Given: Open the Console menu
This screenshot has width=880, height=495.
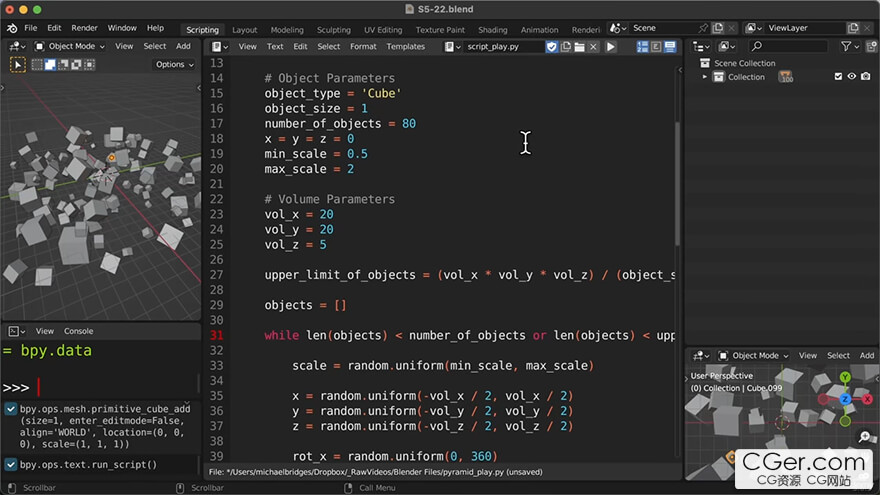Looking at the screenshot, I should click(x=79, y=332).
